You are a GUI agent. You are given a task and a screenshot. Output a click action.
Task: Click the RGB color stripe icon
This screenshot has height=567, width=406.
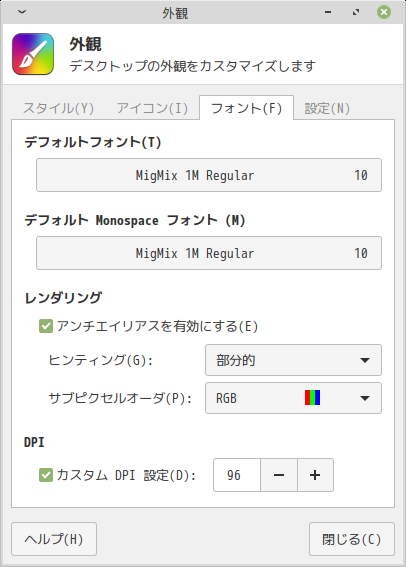tap(312, 398)
